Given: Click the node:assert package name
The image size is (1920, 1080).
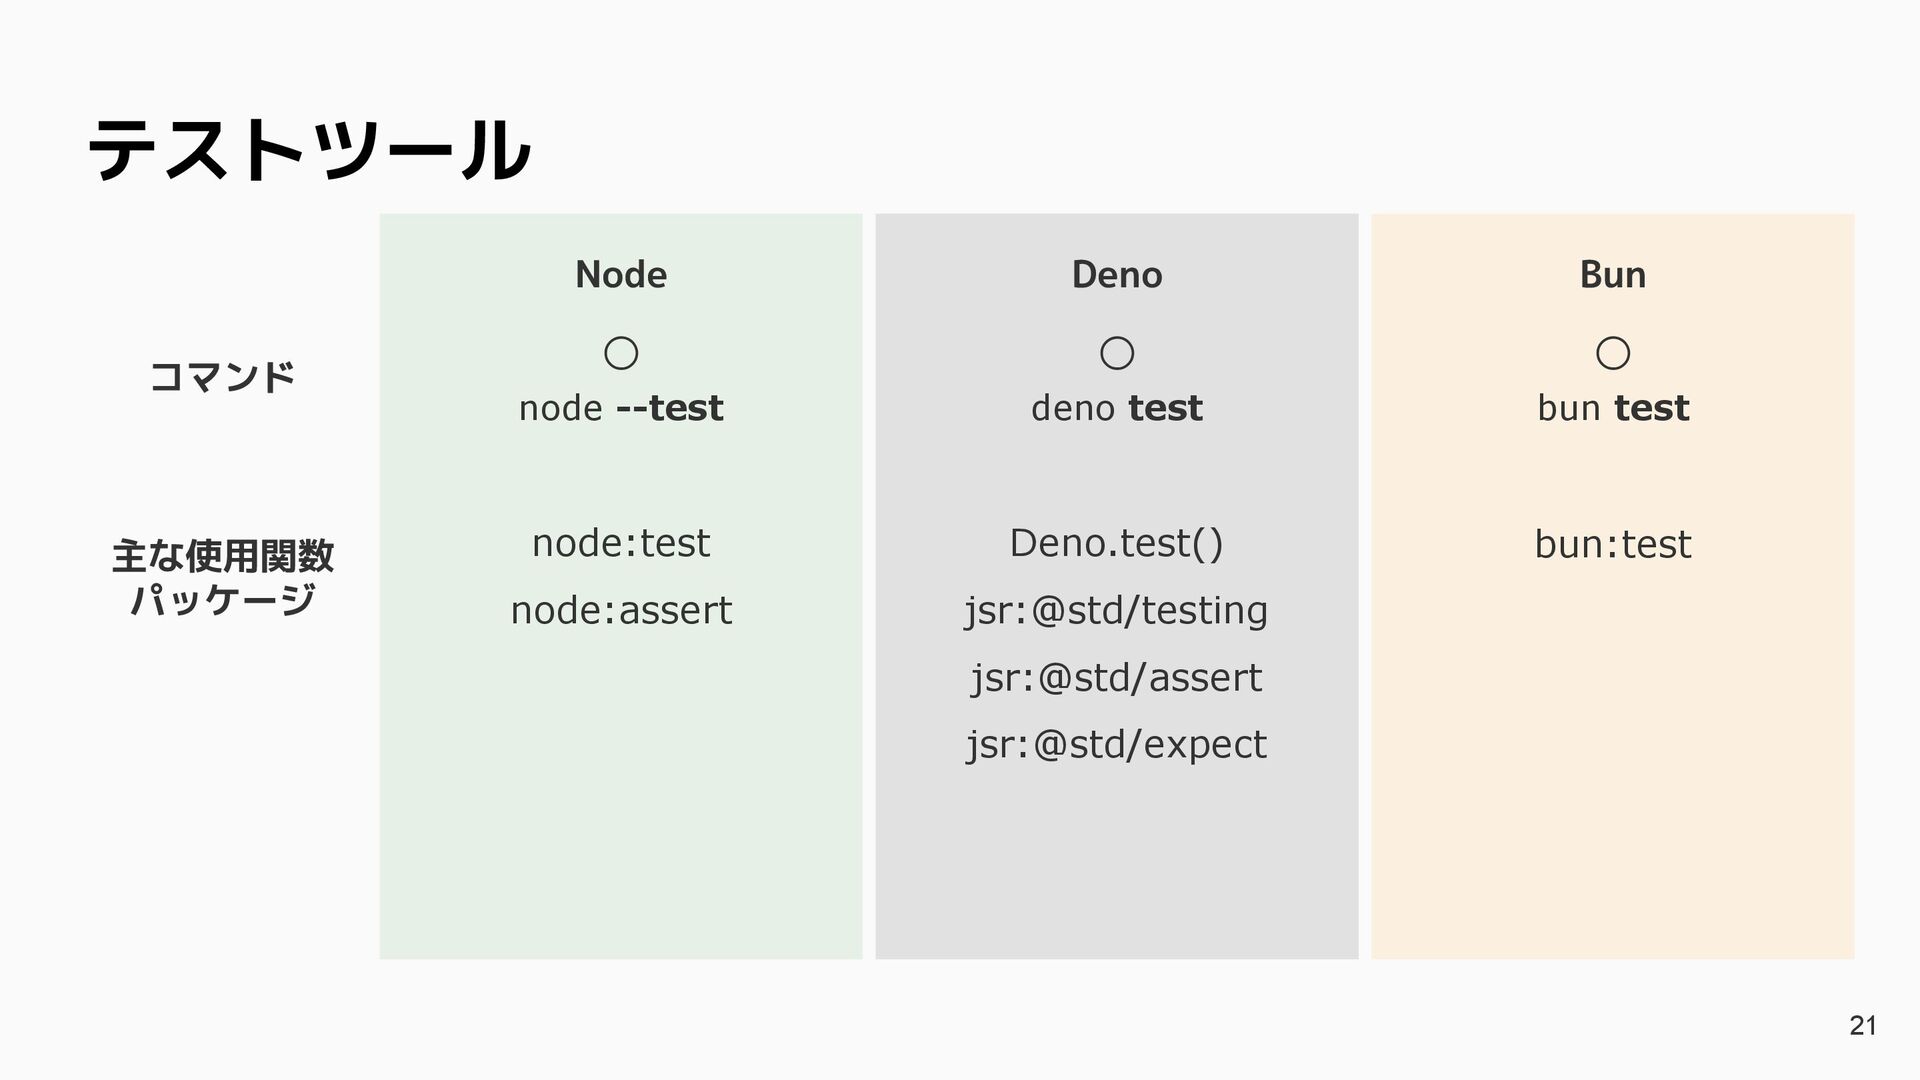Looking at the screenshot, I should coord(621,610).
